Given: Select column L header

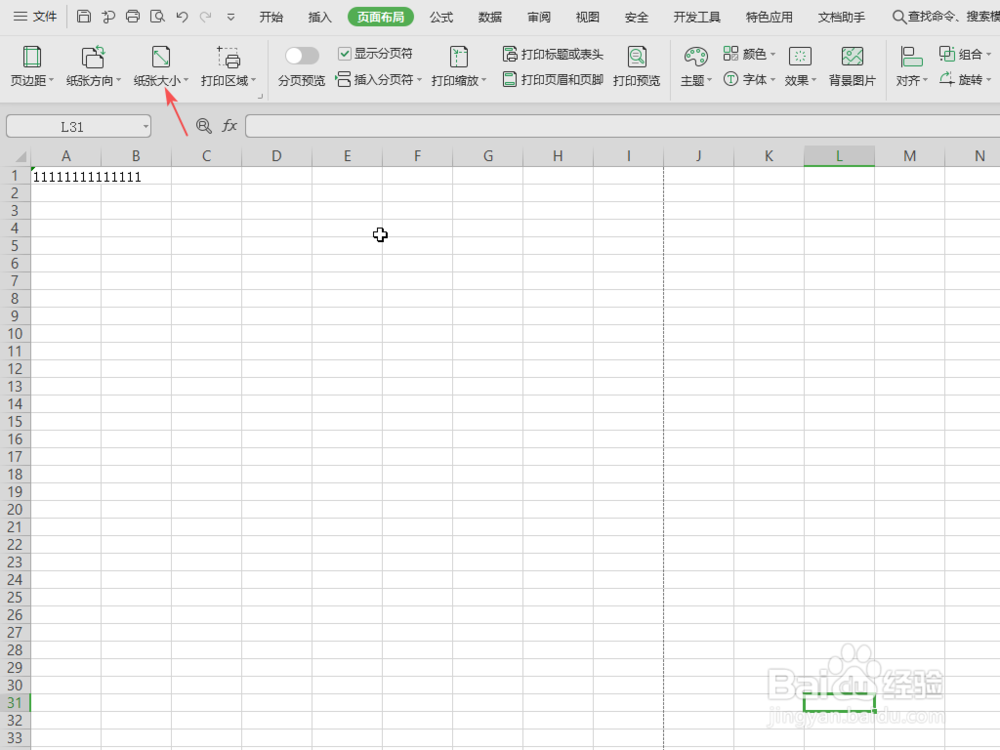Looking at the screenshot, I should [x=839, y=156].
